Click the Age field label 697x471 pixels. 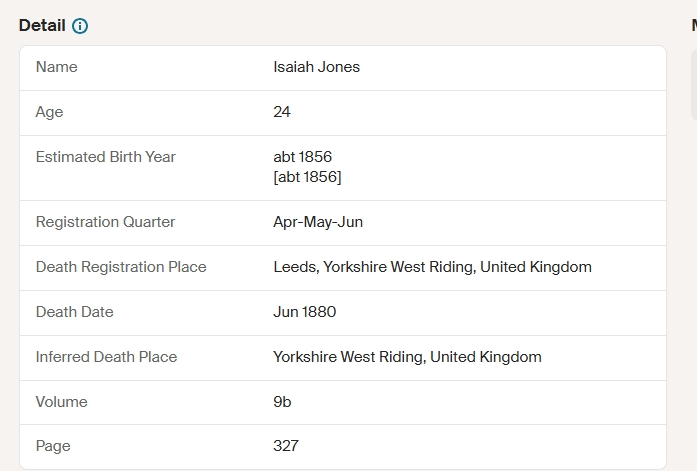pyautogui.click(x=49, y=112)
